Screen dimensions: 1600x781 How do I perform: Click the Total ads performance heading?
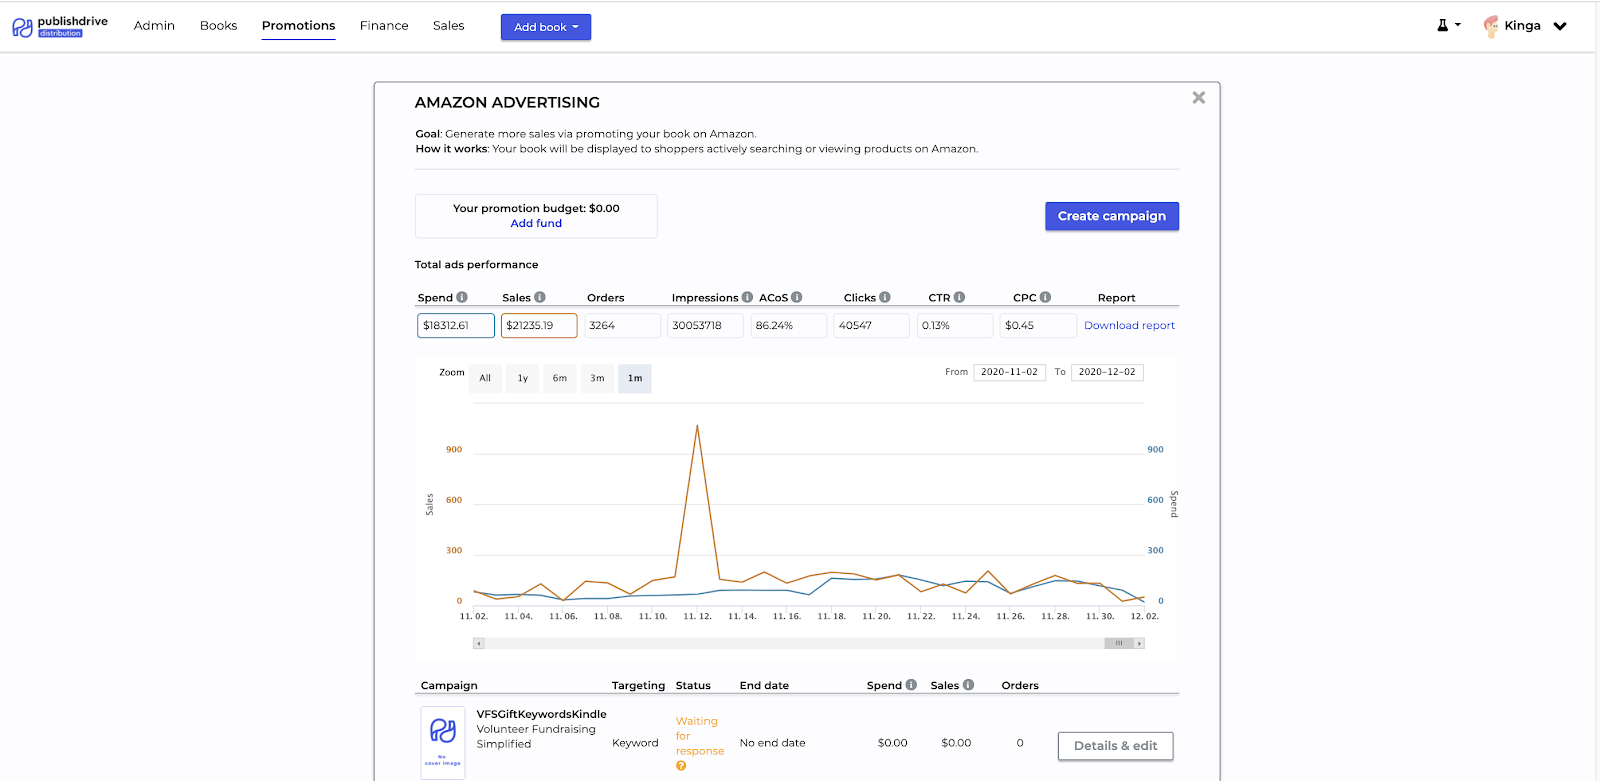476,264
